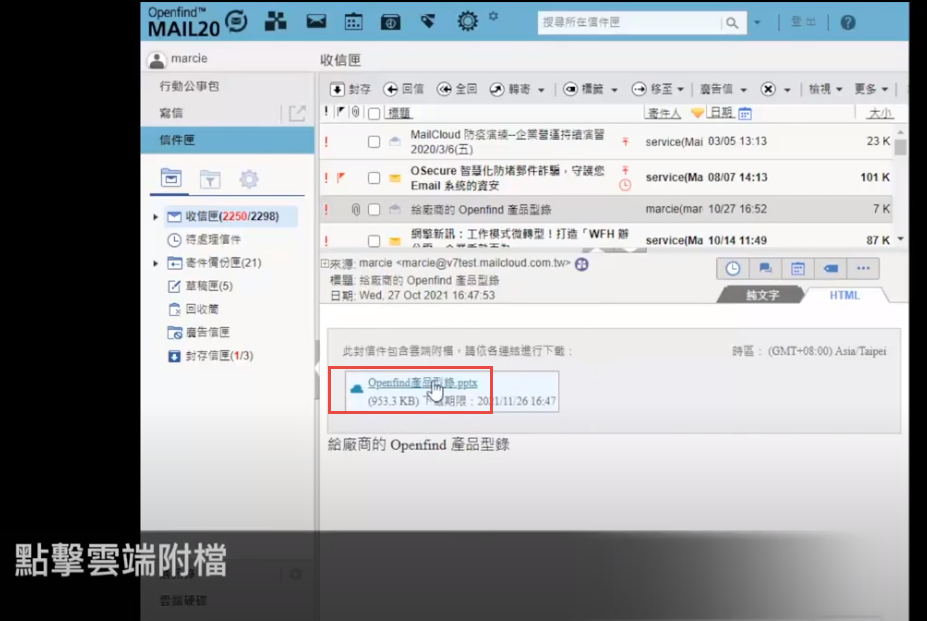Click the 全回 reply-all button
This screenshot has height=621, width=927.
(457, 89)
